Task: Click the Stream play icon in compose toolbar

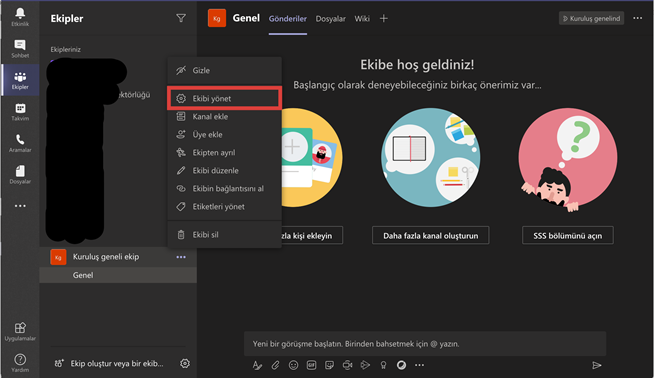Action: 365,365
